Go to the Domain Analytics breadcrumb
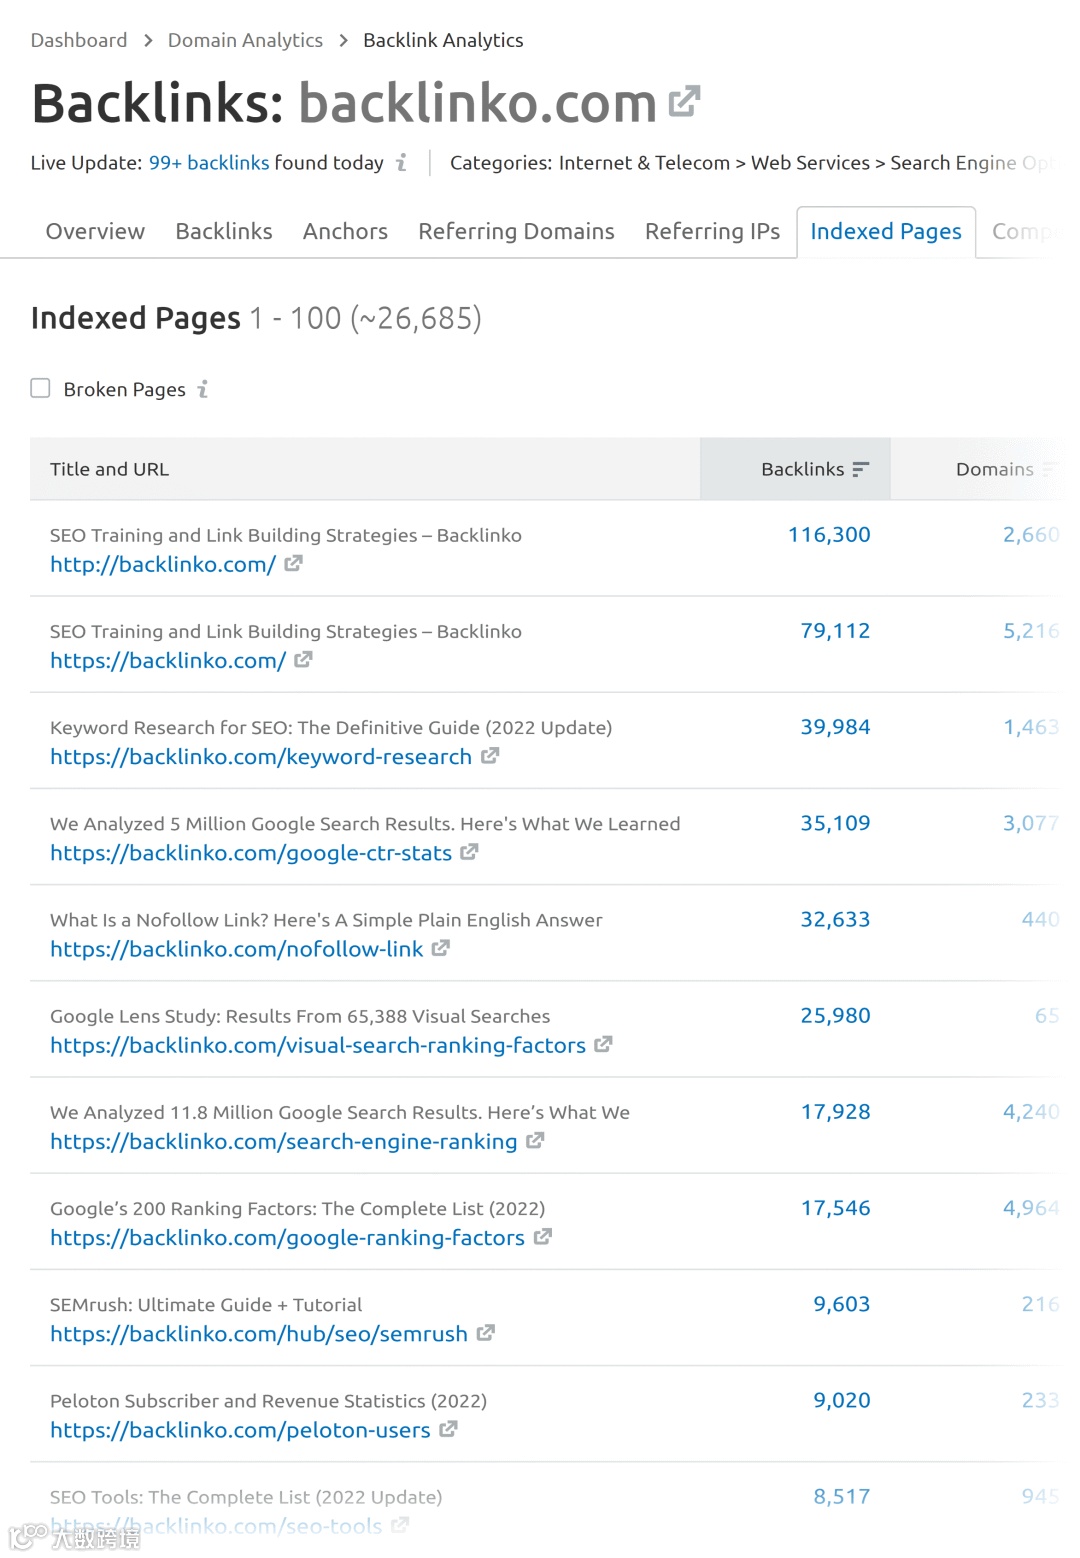This screenshot has width=1080, height=1558. point(245,40)
